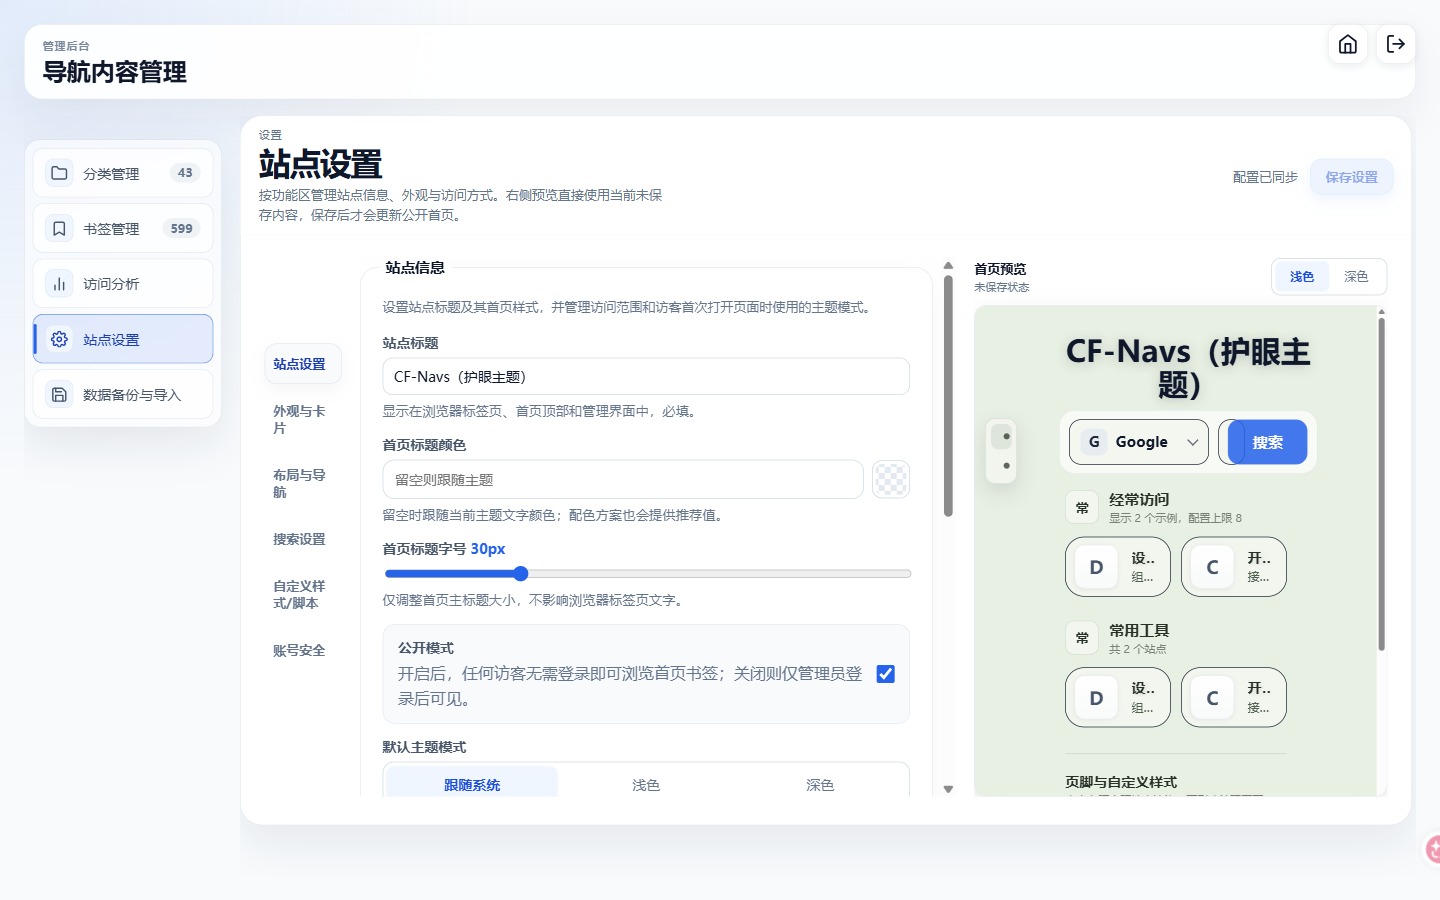Click the 站点标题 input field

pyautogui.click(x=646, y=376)
